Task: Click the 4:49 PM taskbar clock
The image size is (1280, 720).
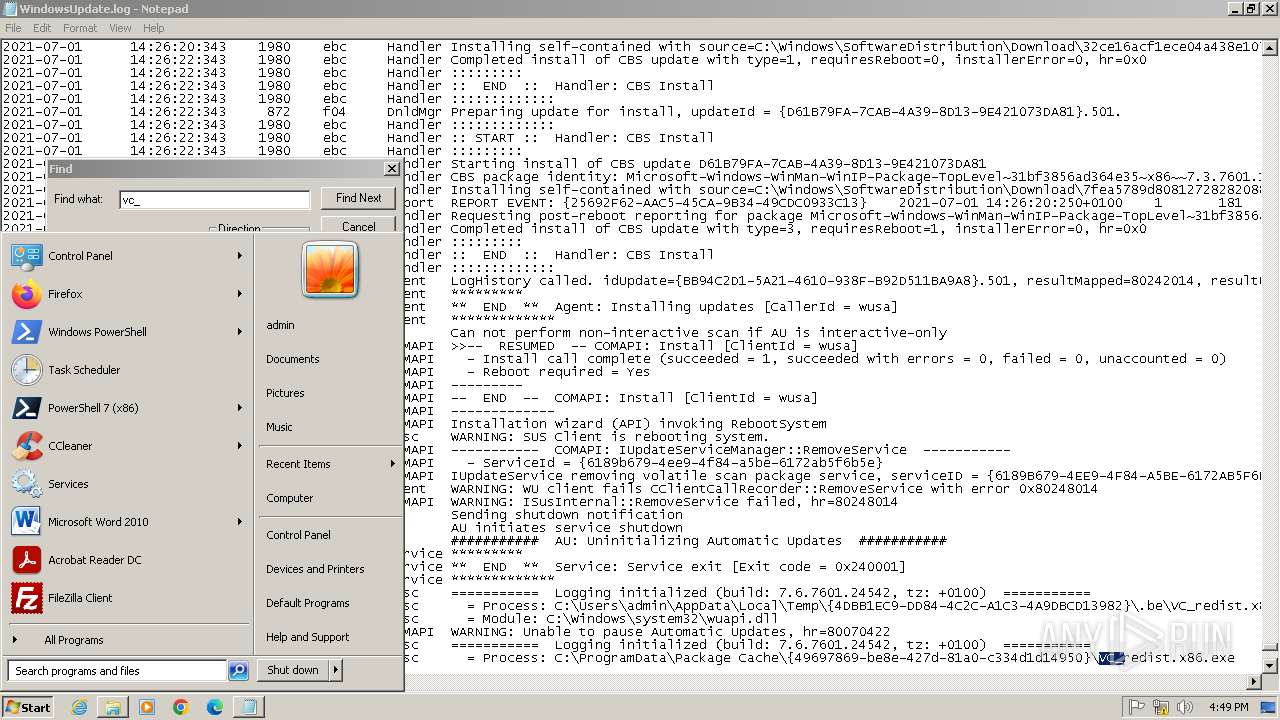Action: [1228, 707]
